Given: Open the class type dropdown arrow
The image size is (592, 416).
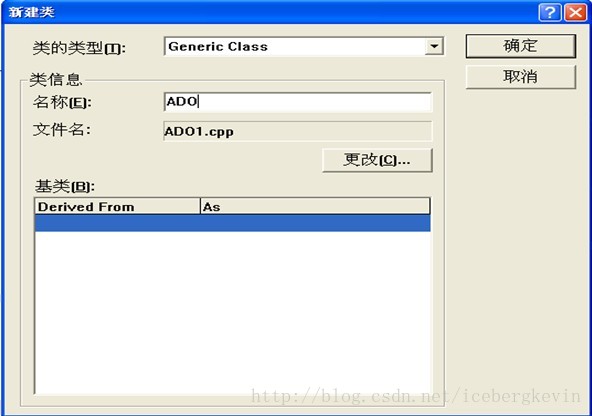Looking at the screenshot, I should [434, 46].
